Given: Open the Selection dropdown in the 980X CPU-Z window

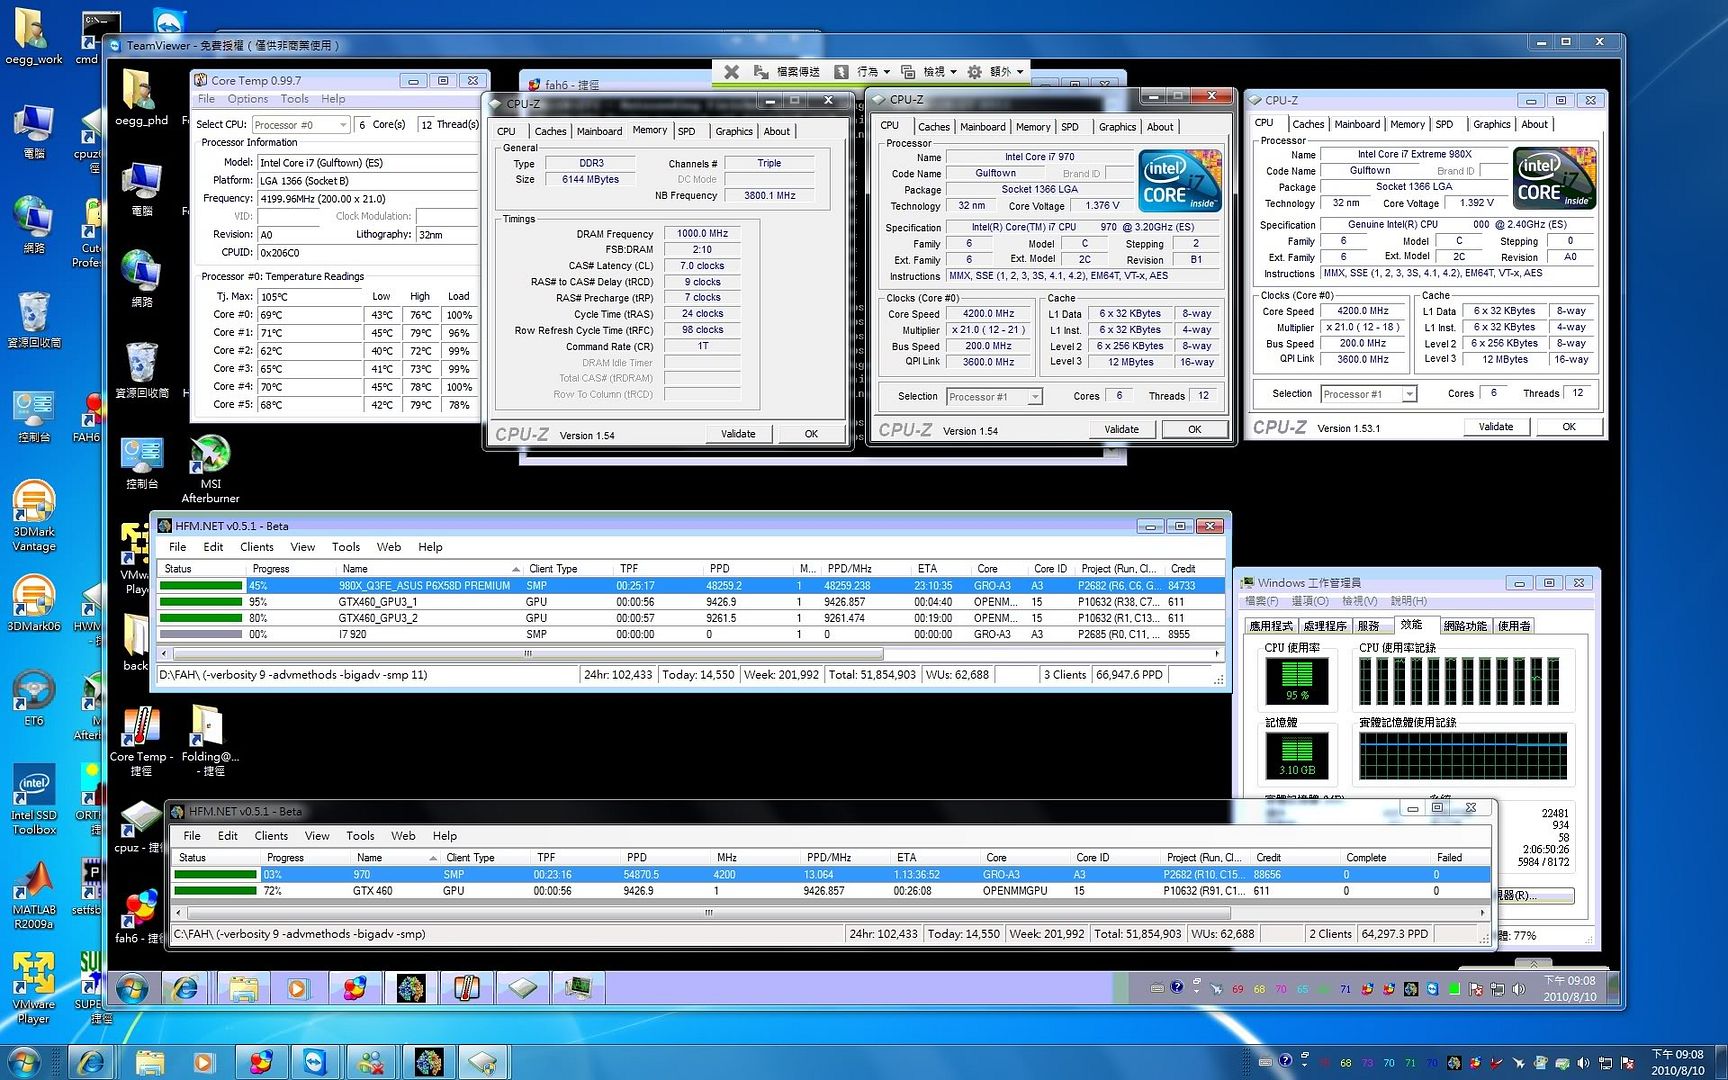Looking at the screenshot, I should pyautogui.click(x=1368, y=394).
